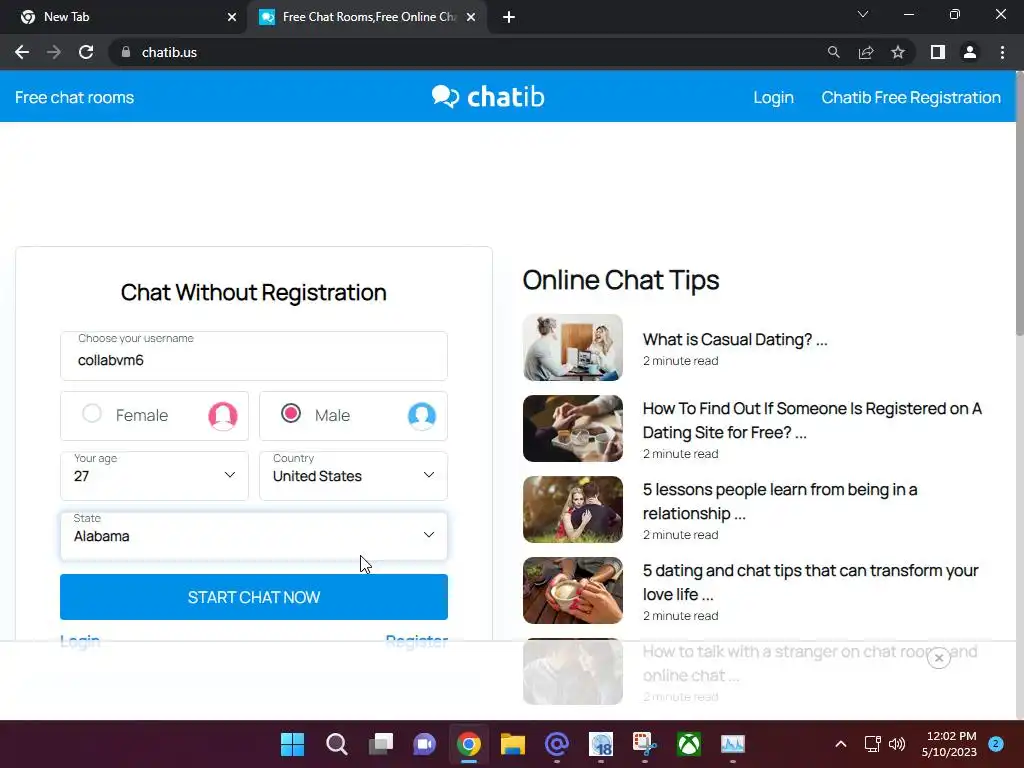Click Login in the header
This screenshot has height=768, width=1024.
coord(773,97)
